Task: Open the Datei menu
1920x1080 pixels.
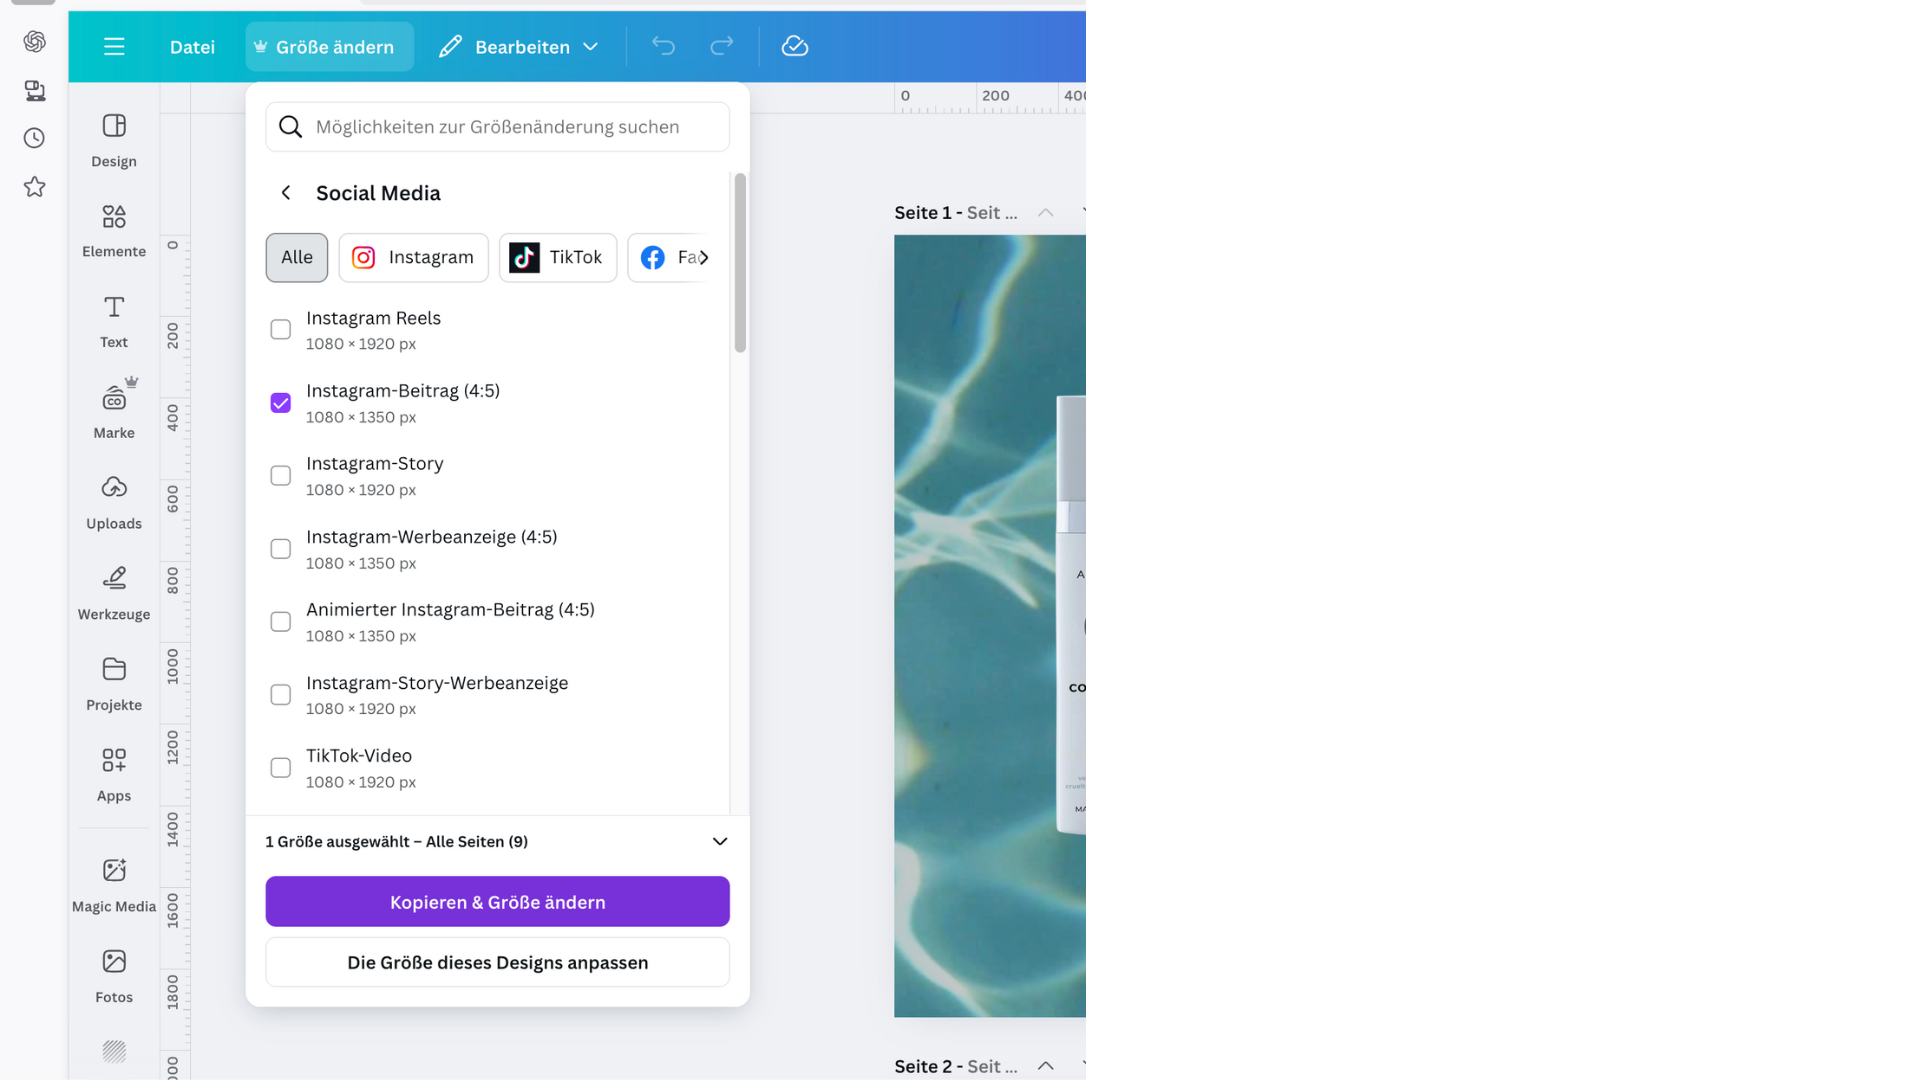Action: (x=192, y=46)
